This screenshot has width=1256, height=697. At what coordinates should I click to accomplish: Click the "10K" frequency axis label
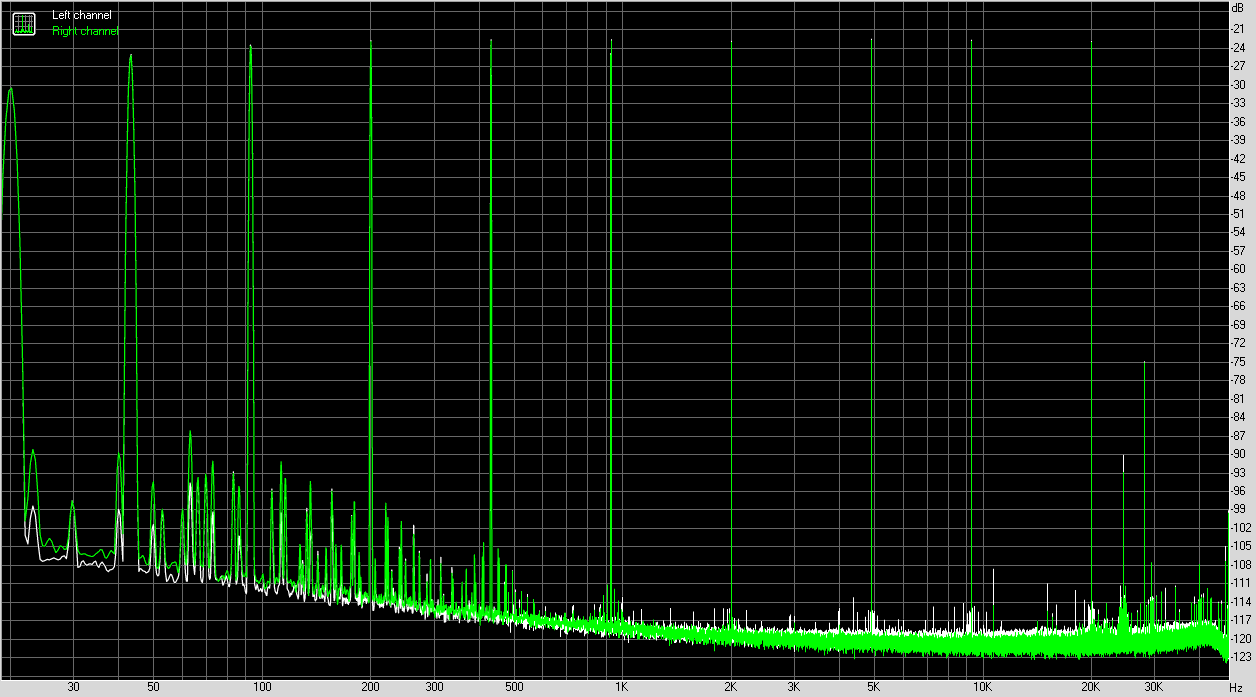tap(983, 687)
